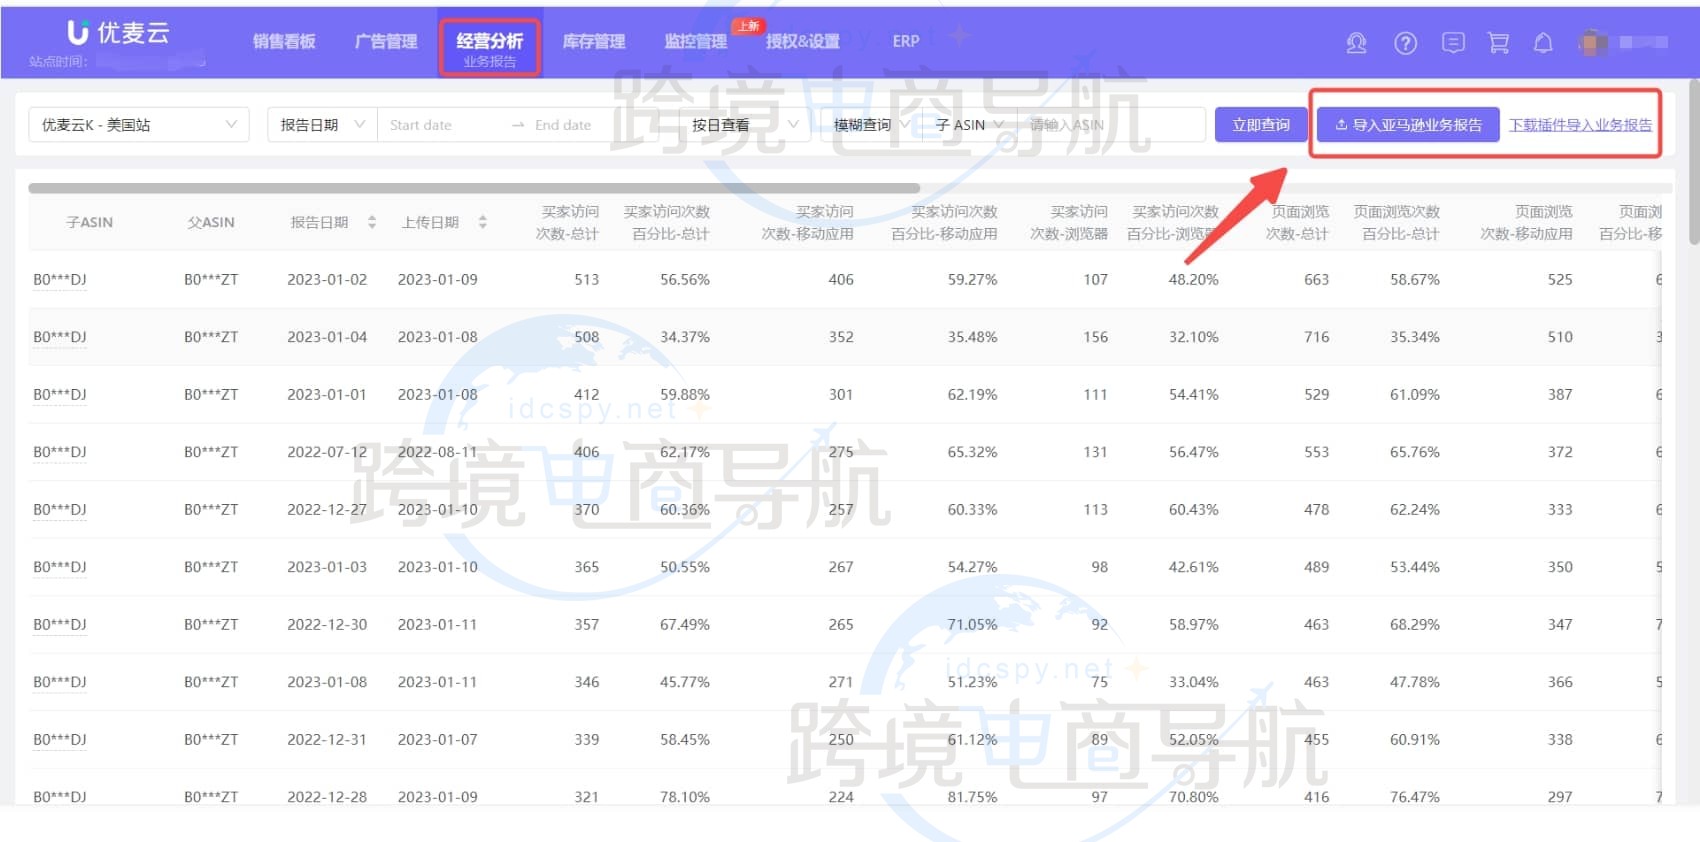Image resolution: width=1700 pixels, height=842 pixels.
Task: Click percentage value 34.37%
Action: [685, 337]
